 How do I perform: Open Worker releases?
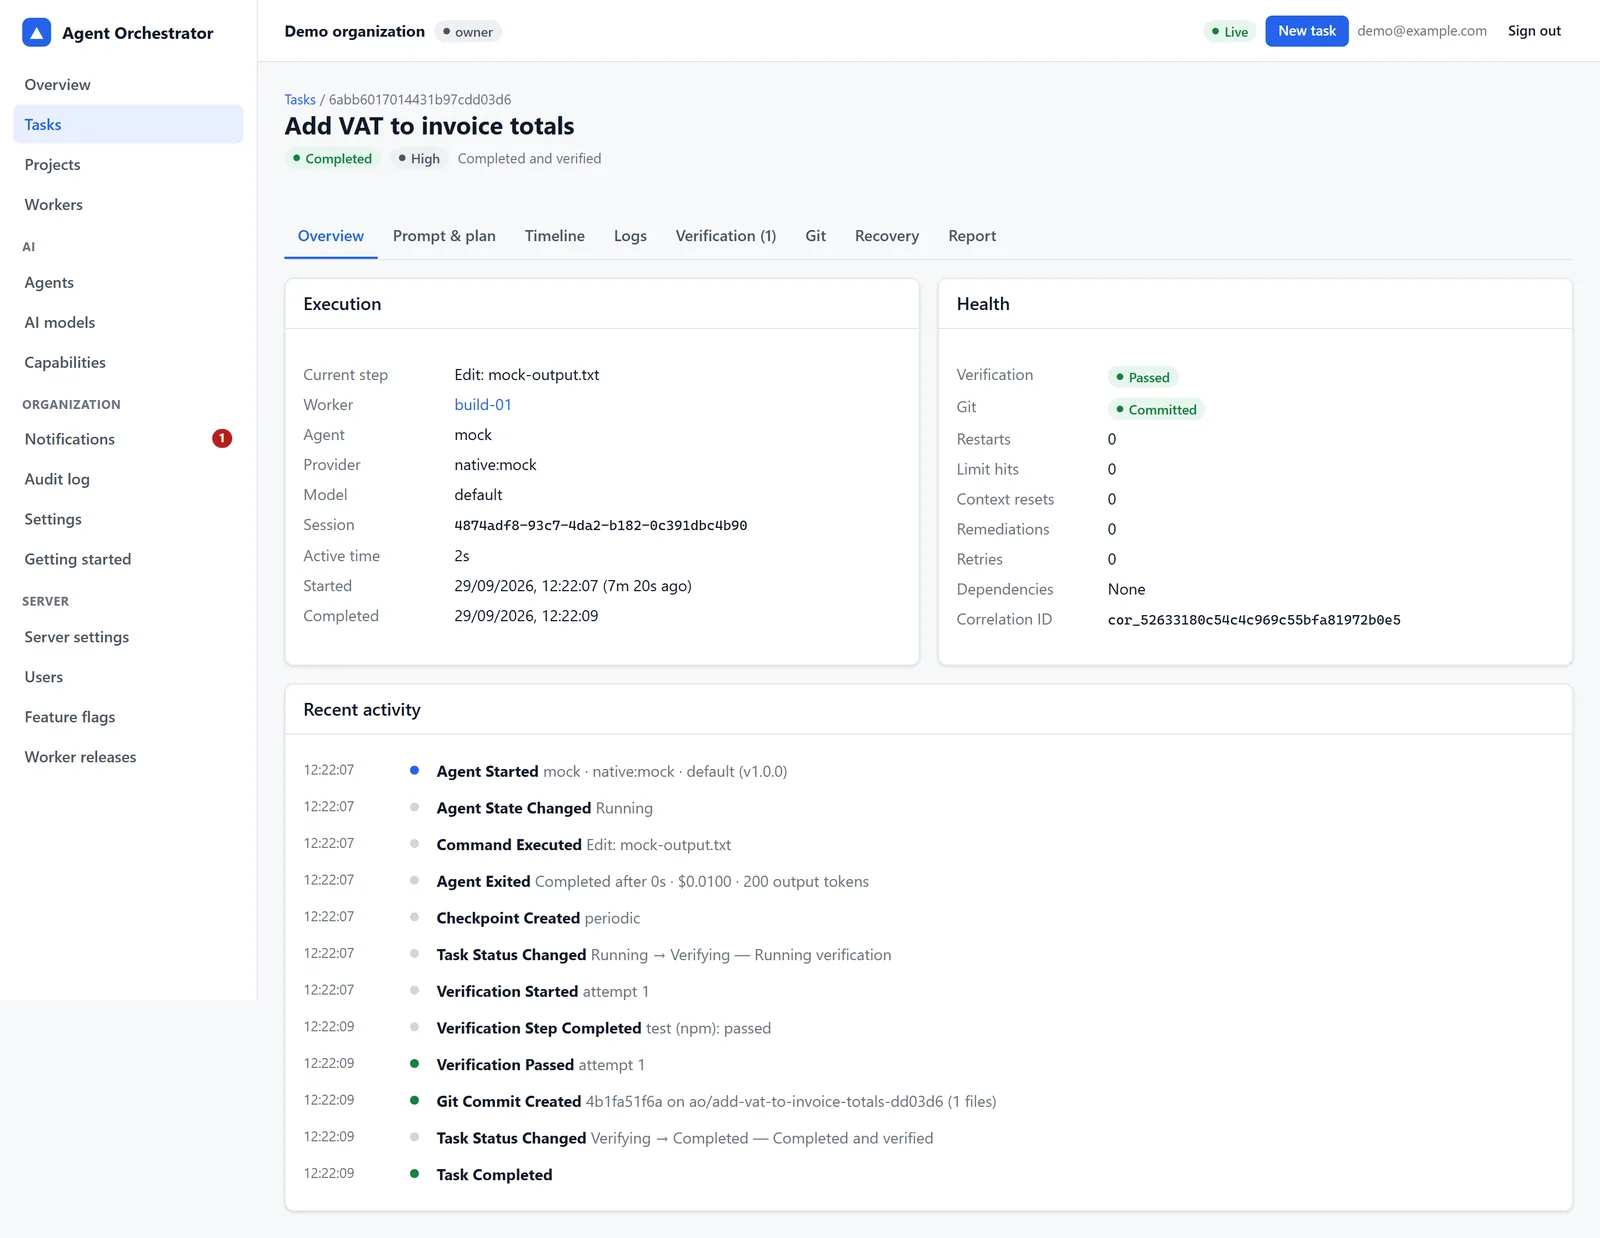pos(128,757)
